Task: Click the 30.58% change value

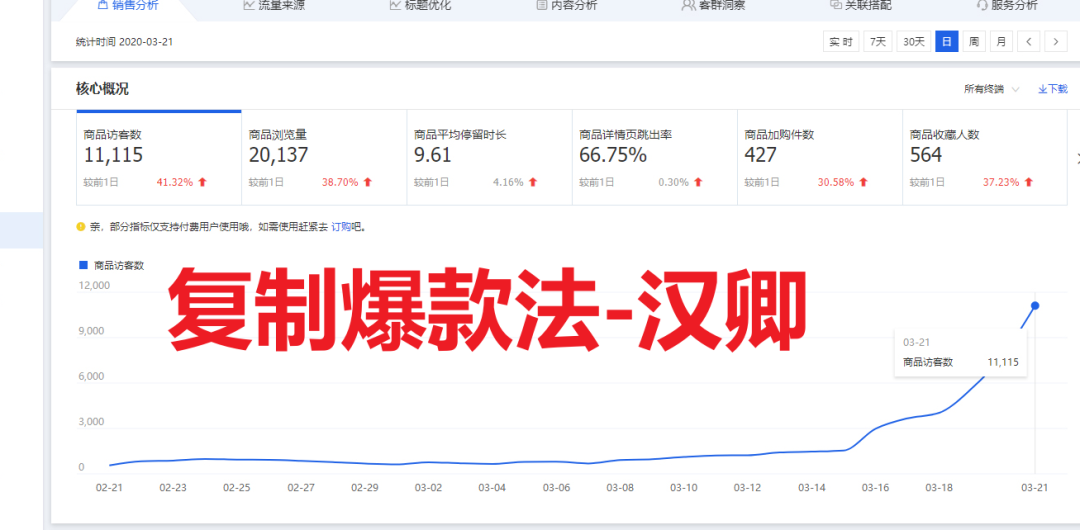Action: coord(836,183)
